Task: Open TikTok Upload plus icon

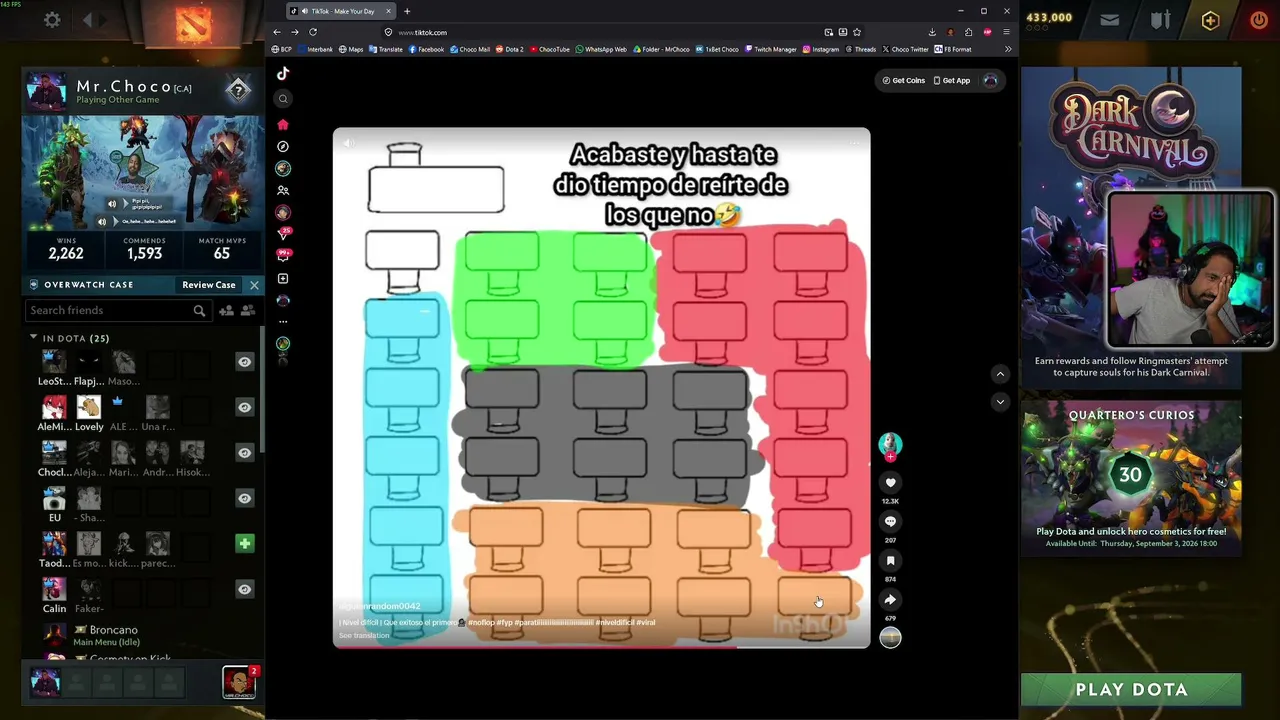Action: click(x=283, y=278)
